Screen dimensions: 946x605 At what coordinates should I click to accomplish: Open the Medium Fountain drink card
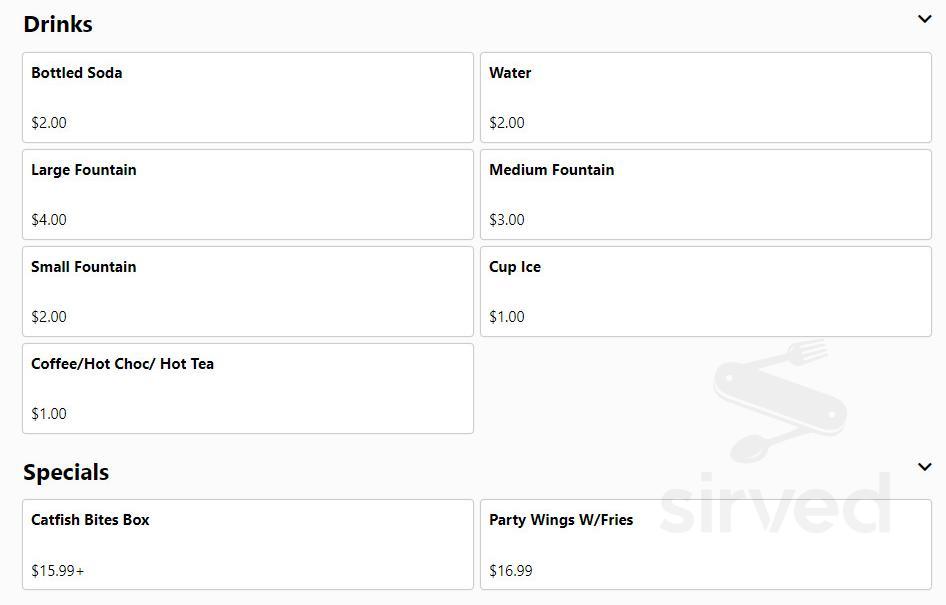click(x=705, y=194)
